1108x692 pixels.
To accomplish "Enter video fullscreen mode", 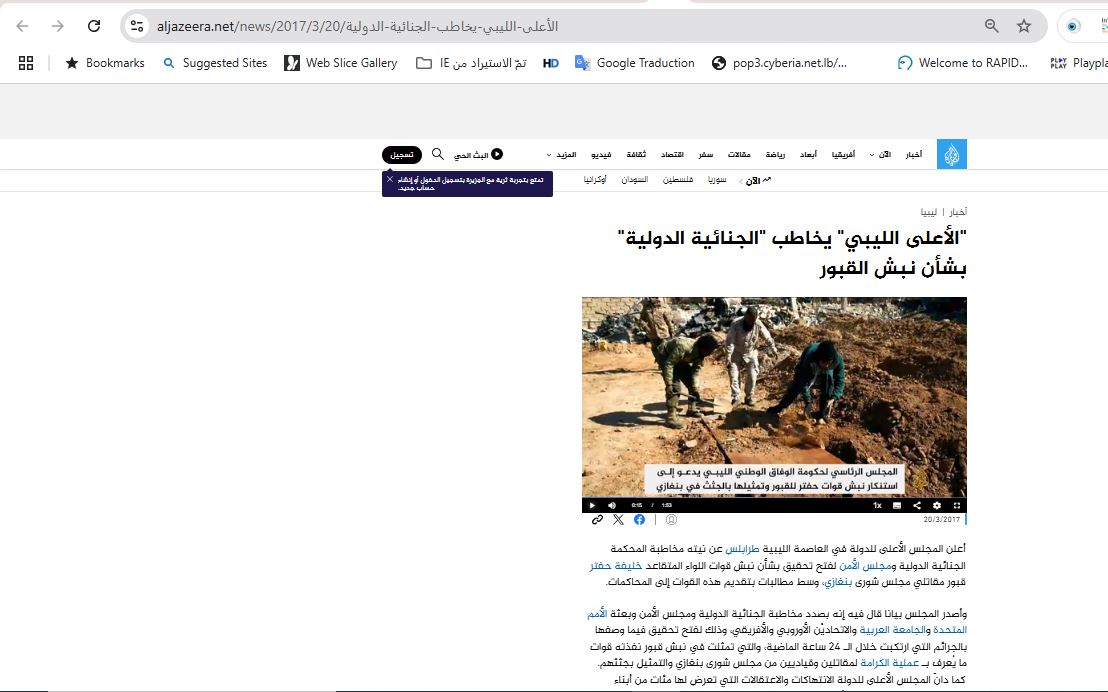I will click(x=957, y=505).
